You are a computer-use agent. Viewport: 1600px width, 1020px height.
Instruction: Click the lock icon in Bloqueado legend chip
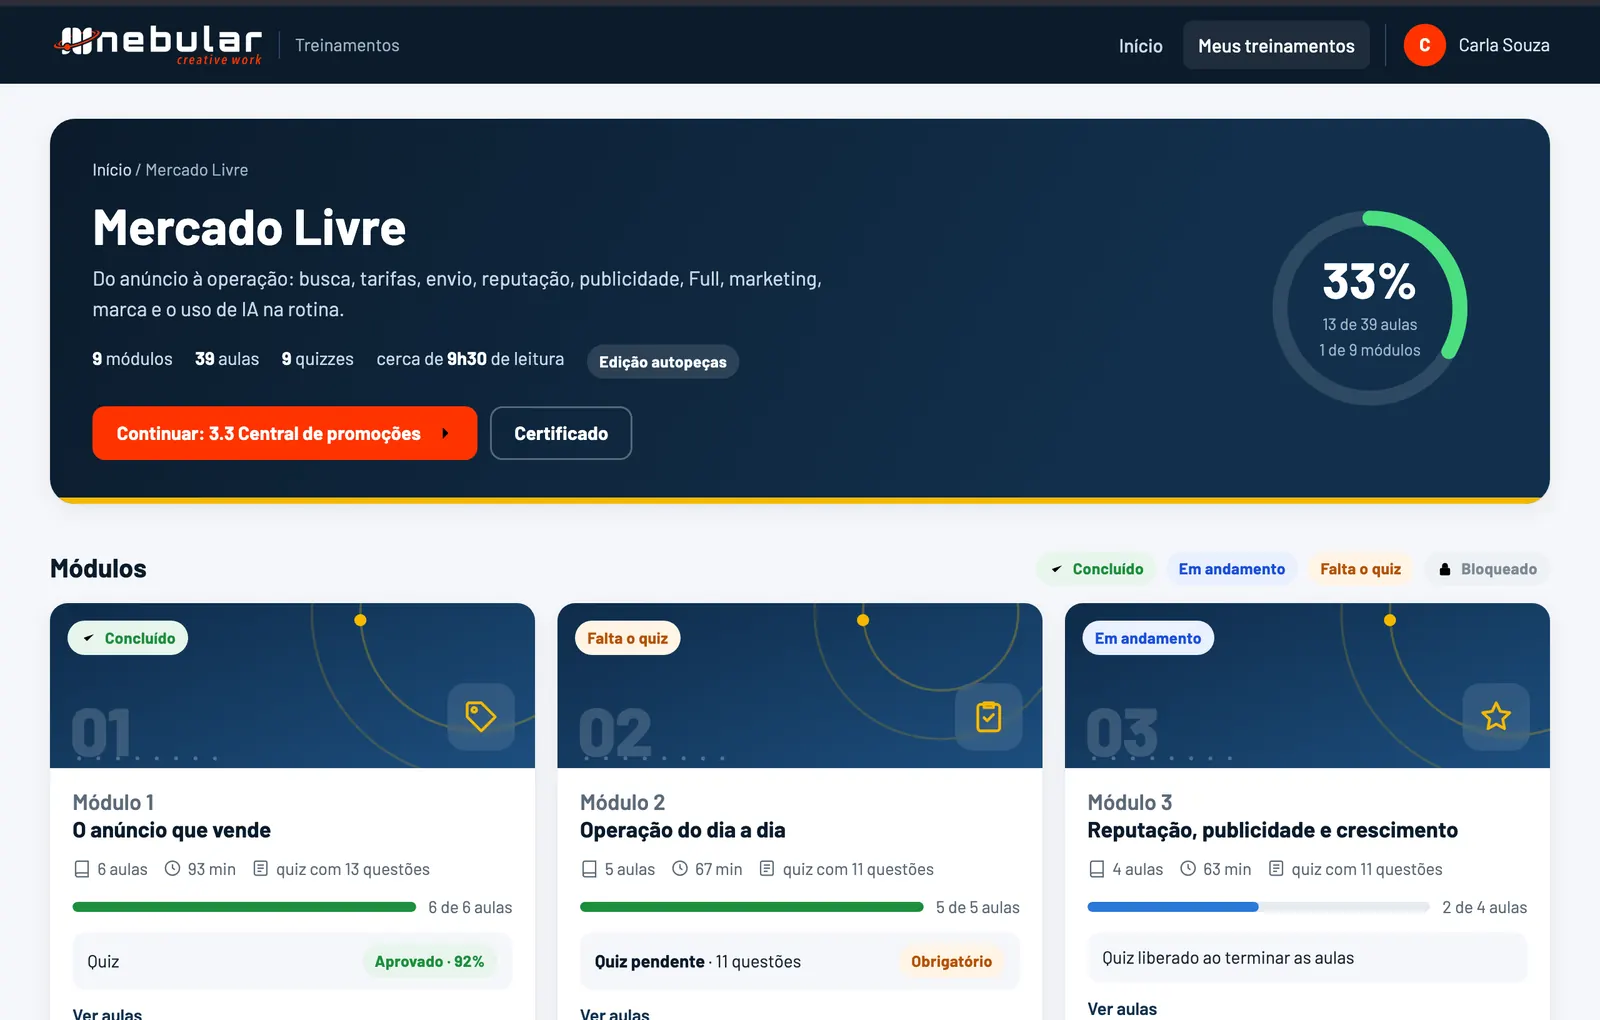[x=1445, y=569]
